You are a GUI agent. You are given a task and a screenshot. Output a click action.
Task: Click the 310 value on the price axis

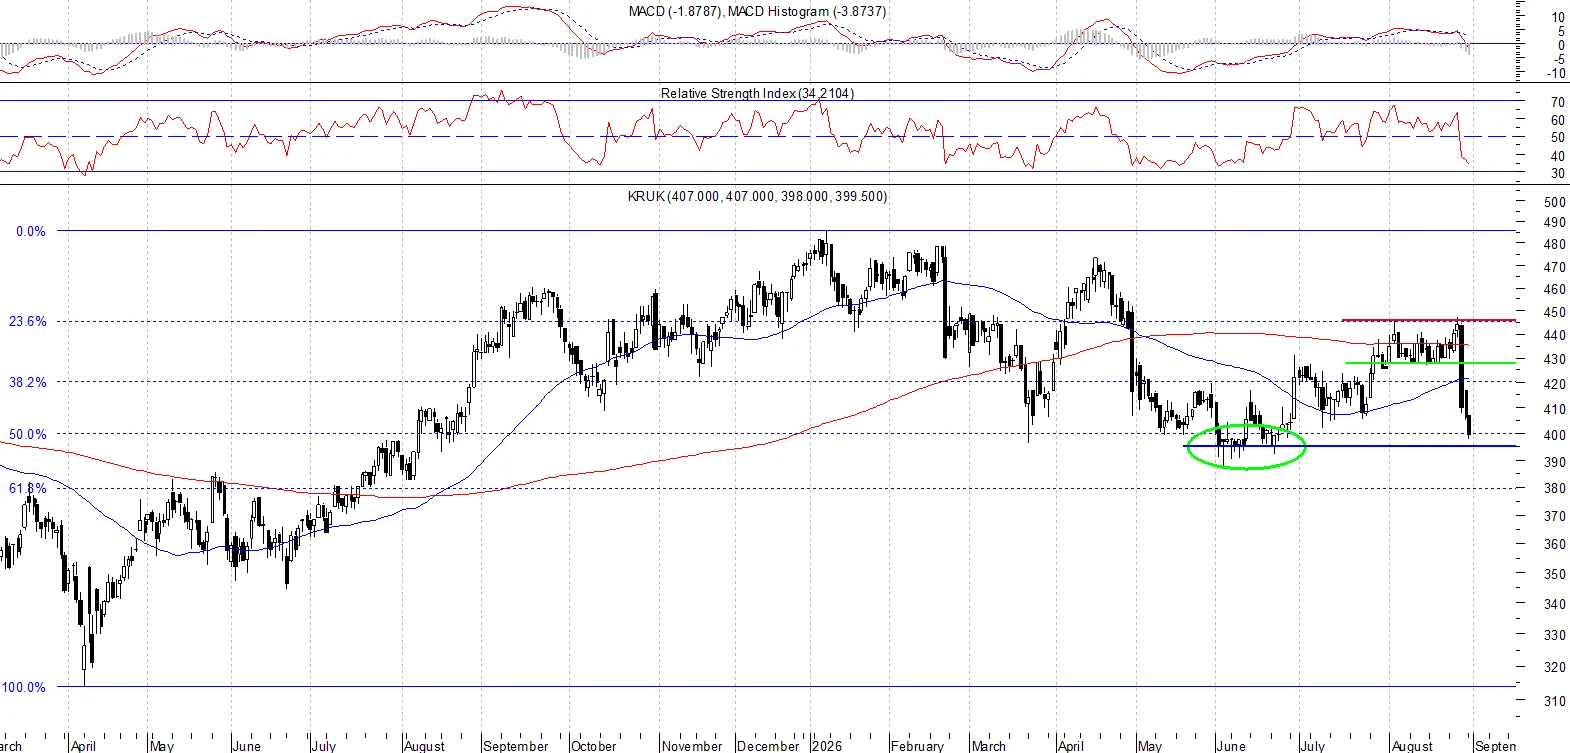coord(1555,701)
